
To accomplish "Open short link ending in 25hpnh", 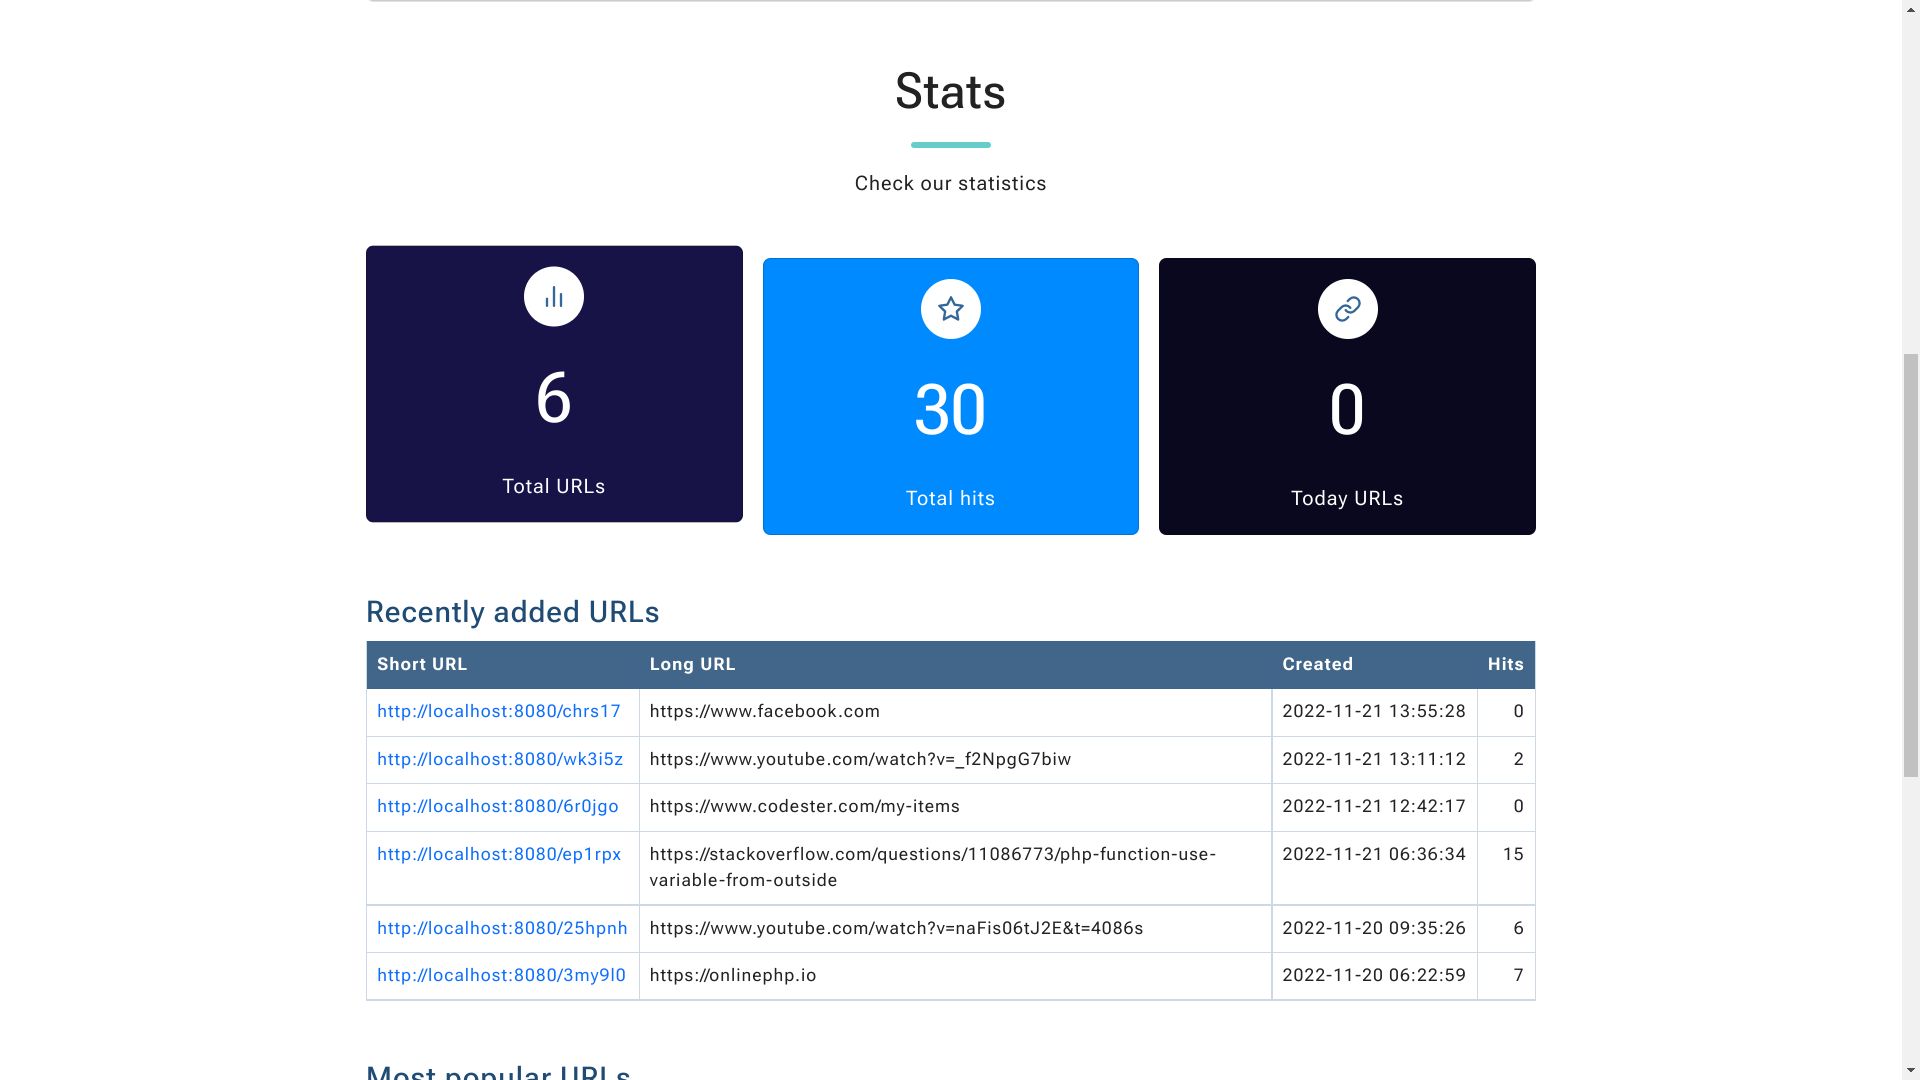I will (x=502, y=929).
